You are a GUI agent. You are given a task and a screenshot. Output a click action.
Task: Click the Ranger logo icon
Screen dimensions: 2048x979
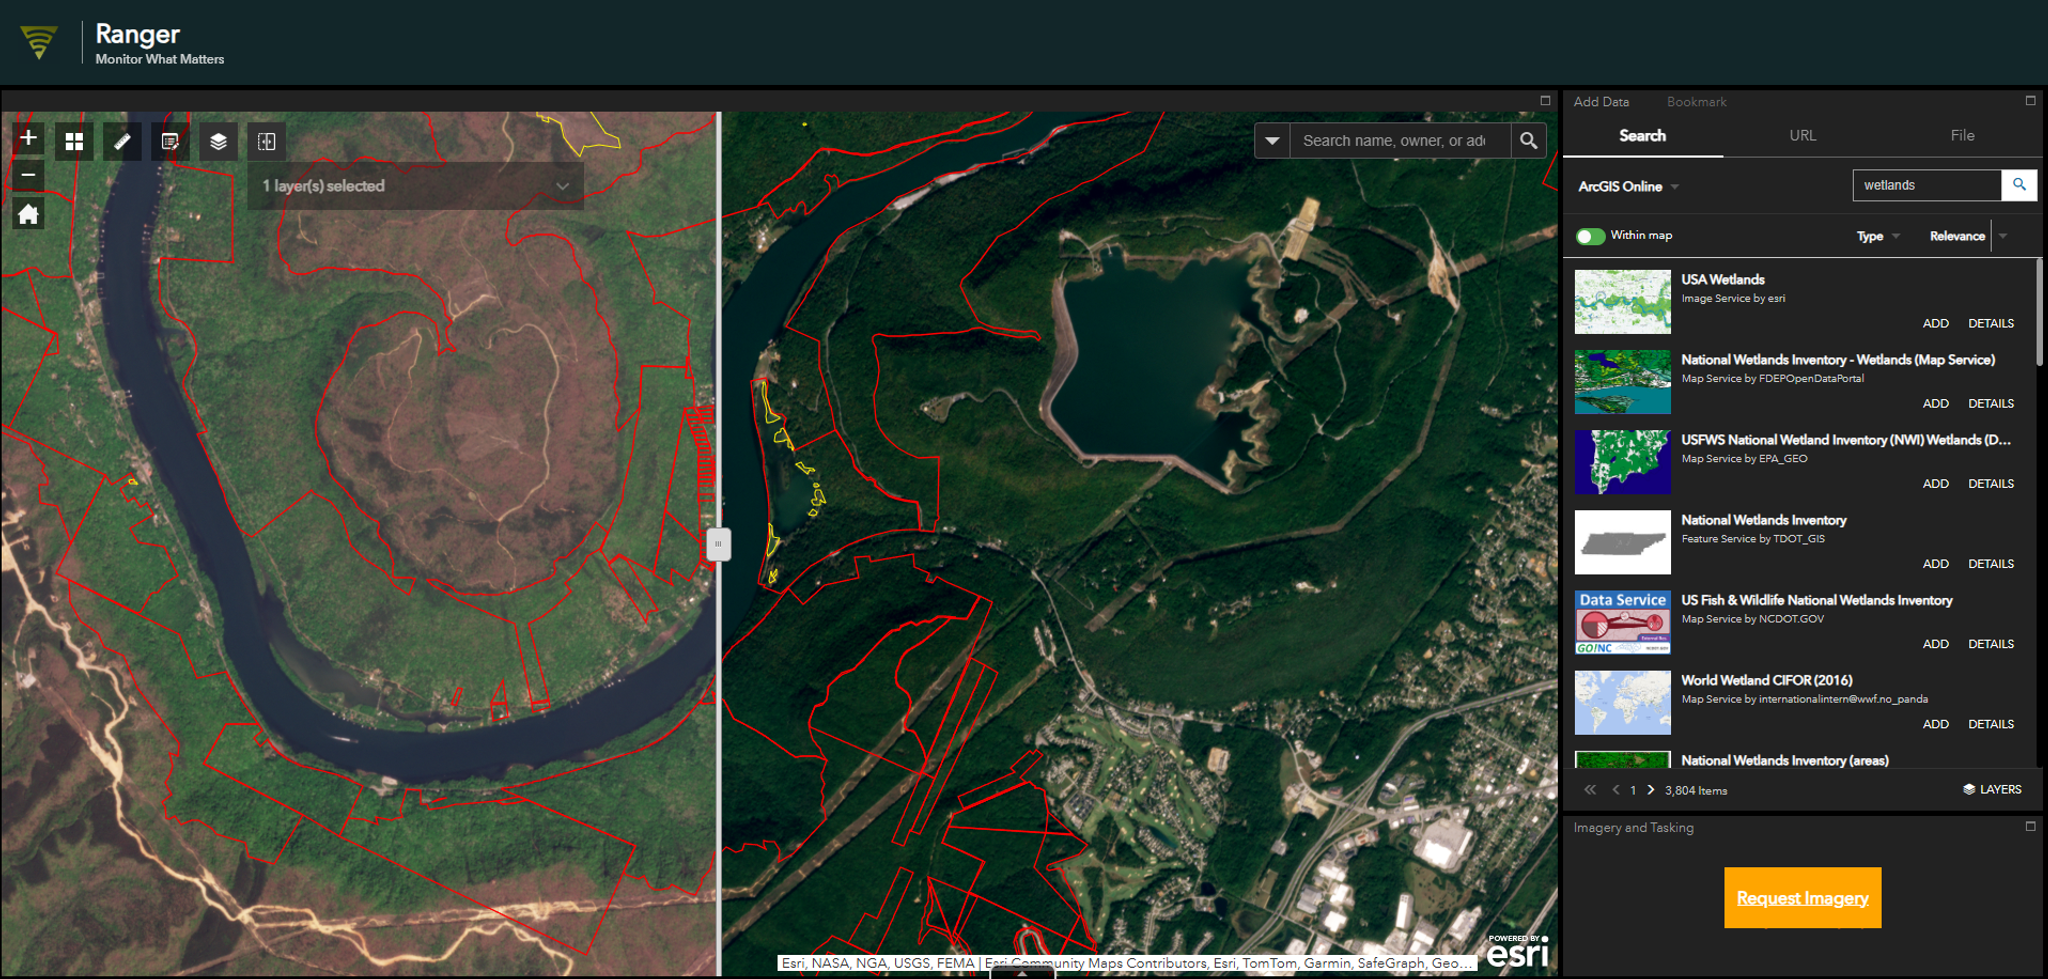click(x=39, y=41)
